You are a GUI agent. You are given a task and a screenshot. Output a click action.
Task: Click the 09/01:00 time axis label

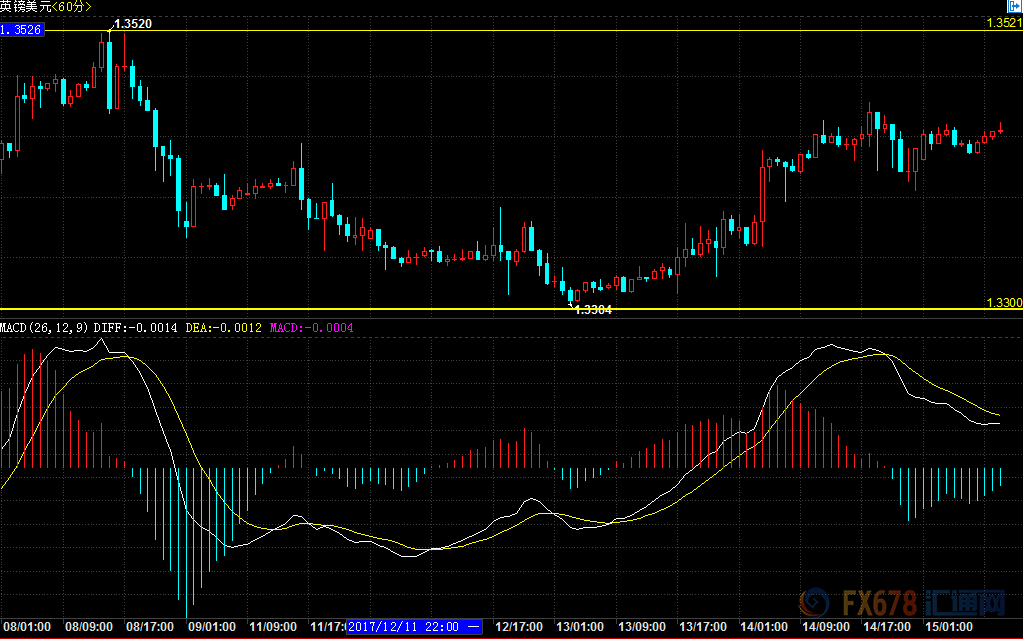tap(212, 627)
